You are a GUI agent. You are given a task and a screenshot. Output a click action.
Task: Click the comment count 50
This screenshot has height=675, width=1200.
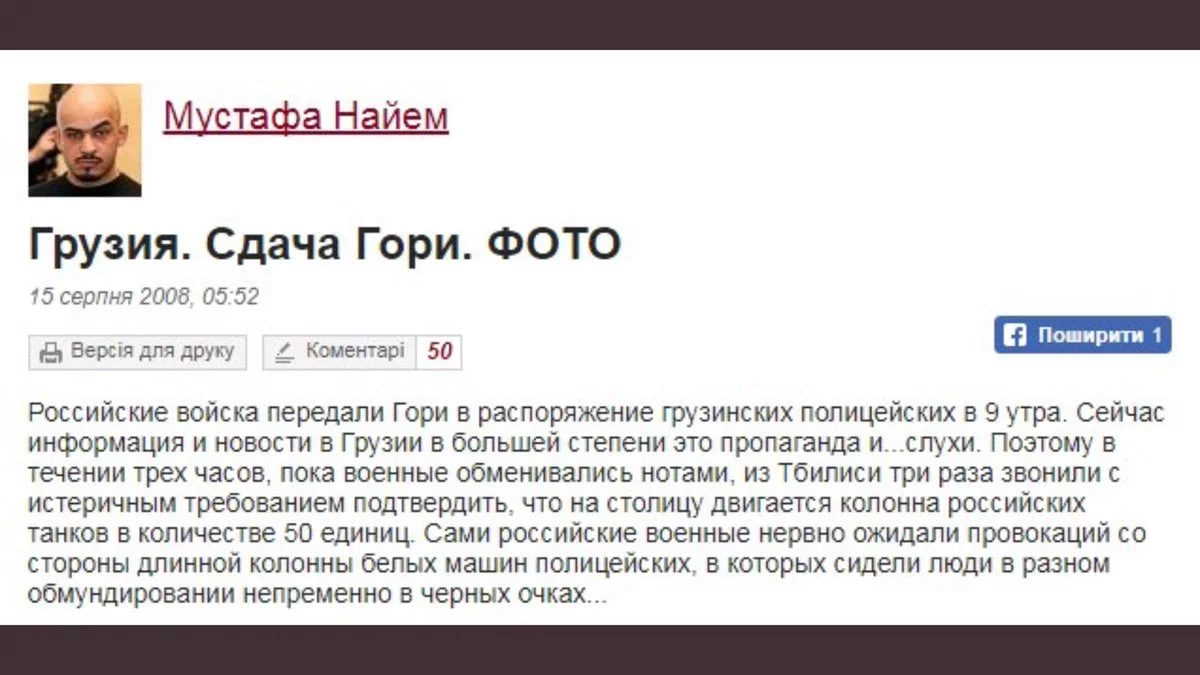[x=439, y=352]
